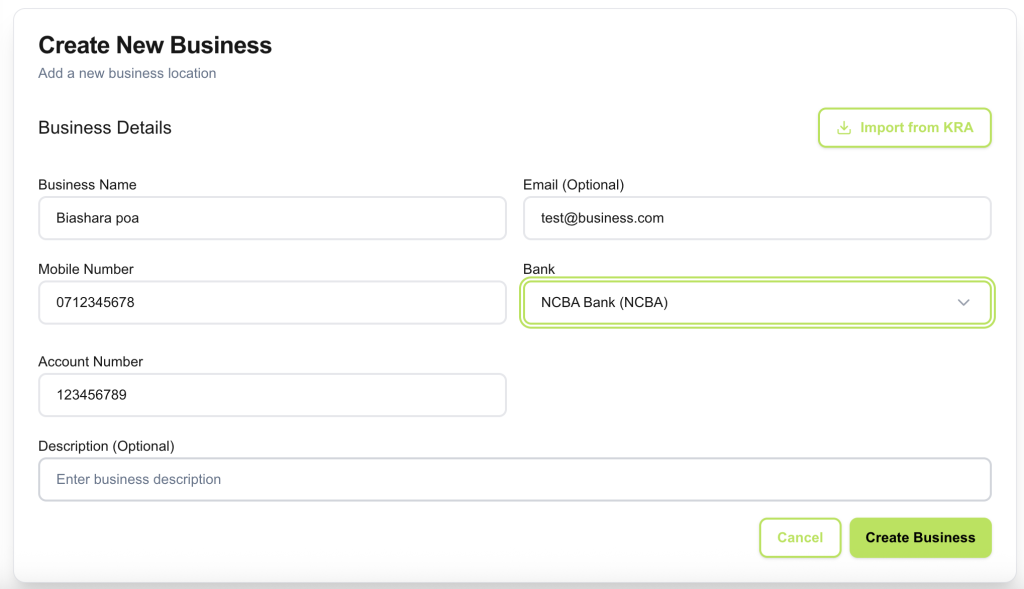Submit with the Create Business button
The height and width of the screenshot is (589, 1024).
point(920,537)
